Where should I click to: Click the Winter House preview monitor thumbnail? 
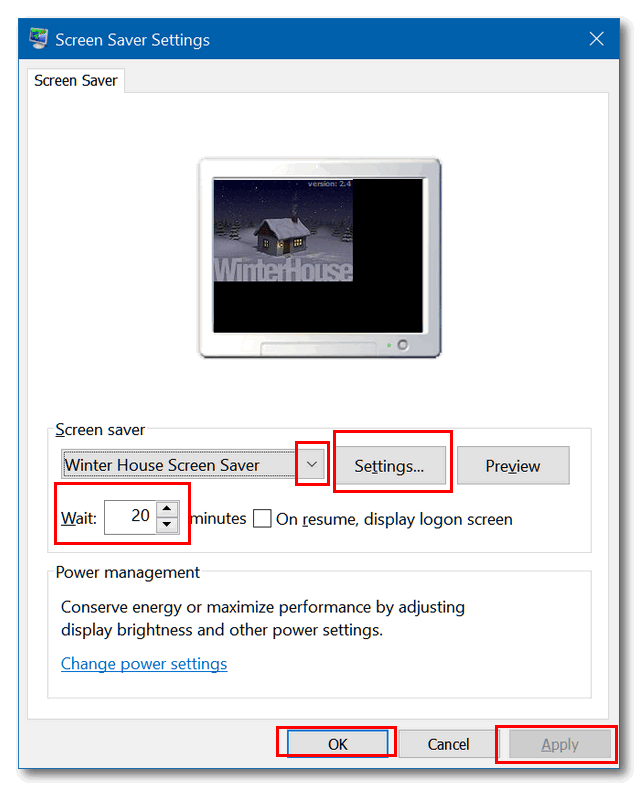tap(320, 258)
